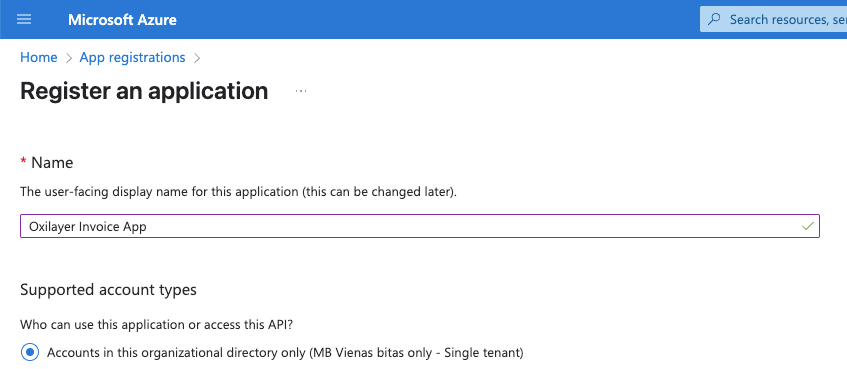Click the Name field label
Image resolution: width=847 pixels, height=369 pixels.
(x=52, y=163)
